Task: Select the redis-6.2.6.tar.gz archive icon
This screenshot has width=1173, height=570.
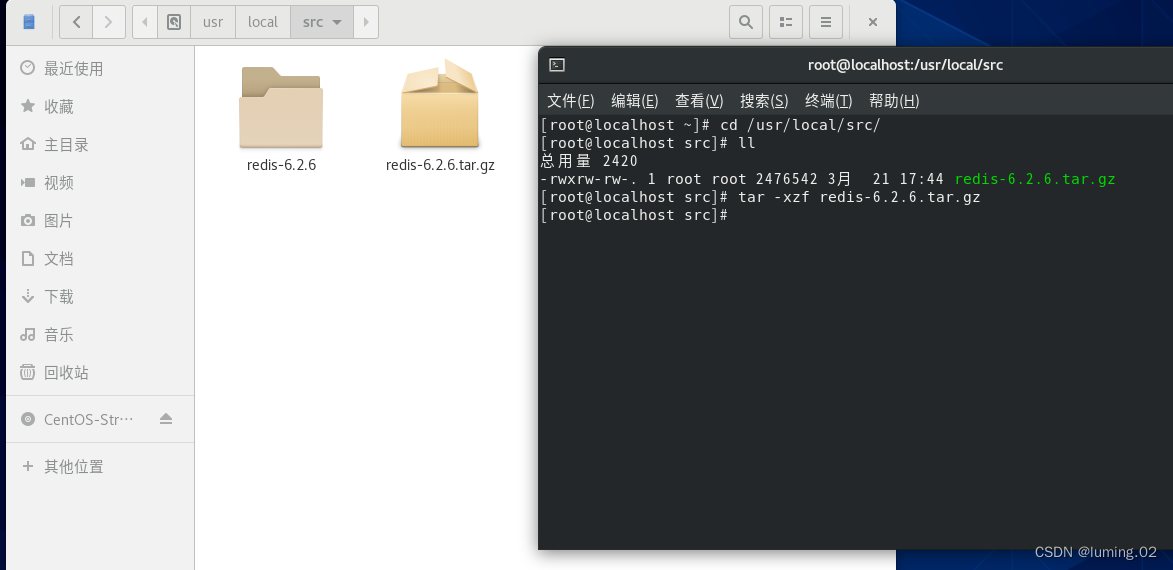Action: tap(440, 103)
